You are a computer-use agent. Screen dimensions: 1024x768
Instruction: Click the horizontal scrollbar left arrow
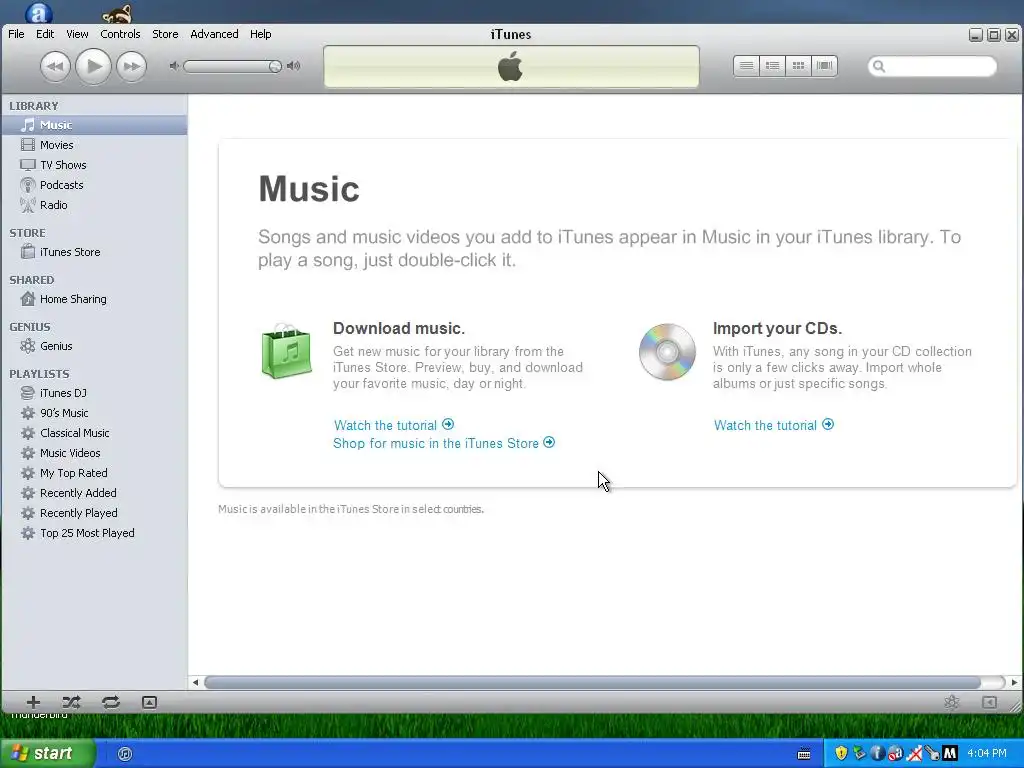pos(195,682)
